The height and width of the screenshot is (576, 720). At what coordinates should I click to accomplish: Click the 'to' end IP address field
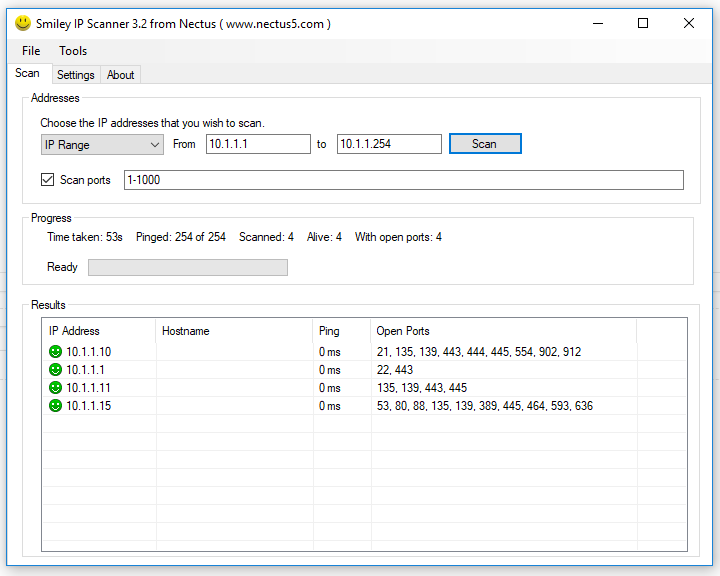coord(389,144)
